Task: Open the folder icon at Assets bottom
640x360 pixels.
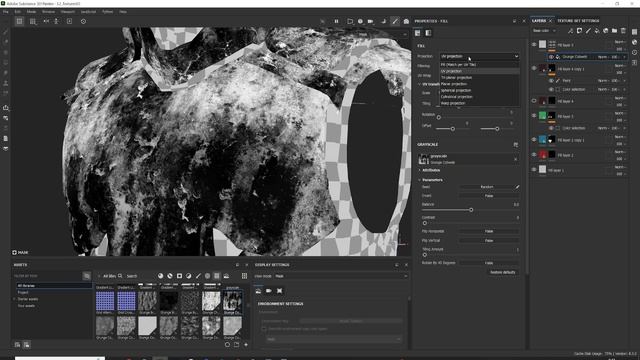Action: pos(237,344)
